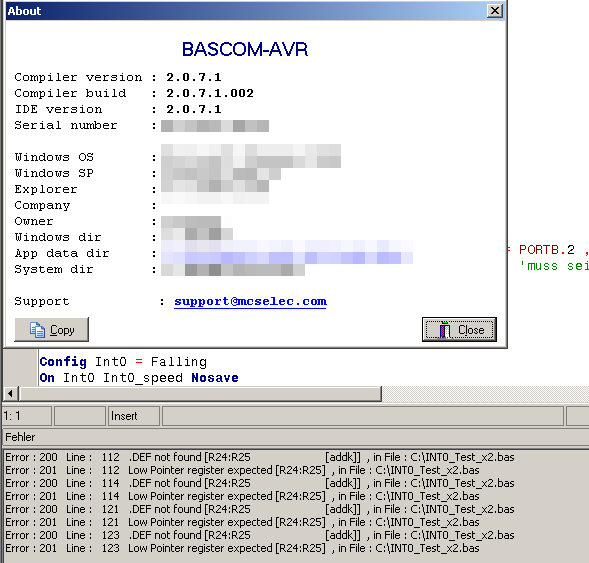The height and width of the screenshot is (563, 589).
Task: Select Error 200 row for line 112
Action: (x=259, y=457)
